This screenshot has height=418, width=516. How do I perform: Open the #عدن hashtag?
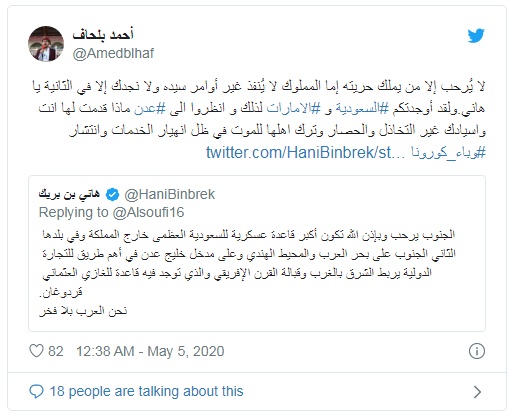click(x=150, y=108)
